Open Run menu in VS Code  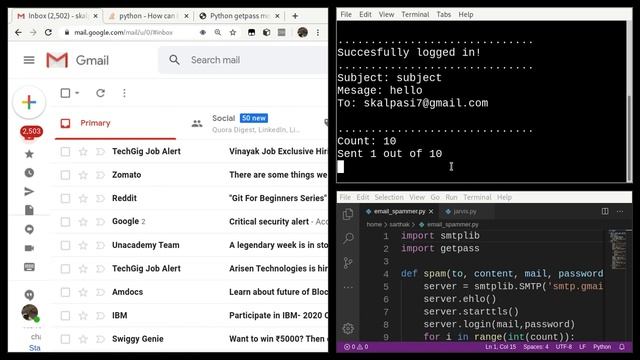coord(451,197)
